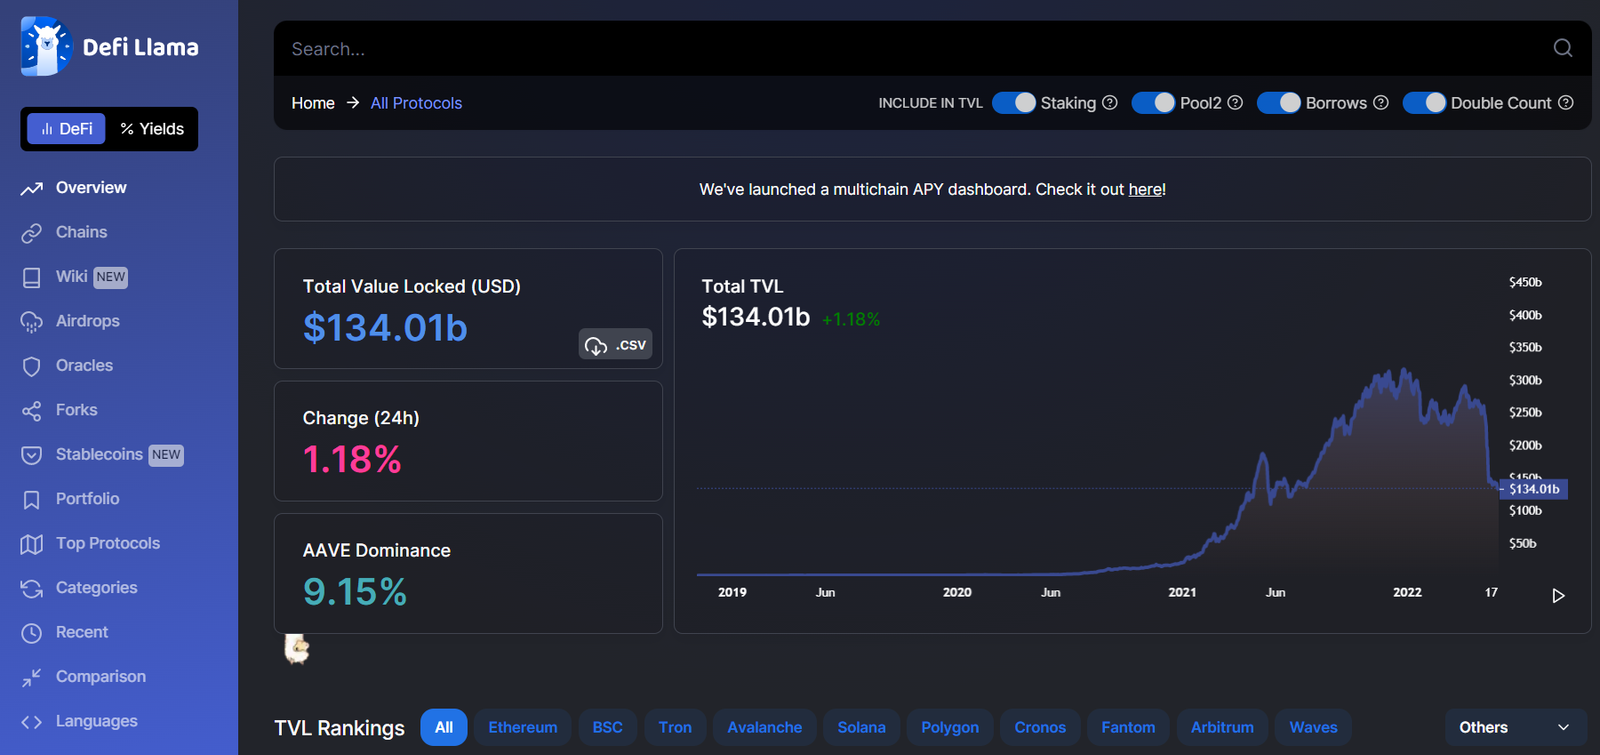Open the Chains sidebar item
This screenshot has width=1600, height=755.
[64, 232]
